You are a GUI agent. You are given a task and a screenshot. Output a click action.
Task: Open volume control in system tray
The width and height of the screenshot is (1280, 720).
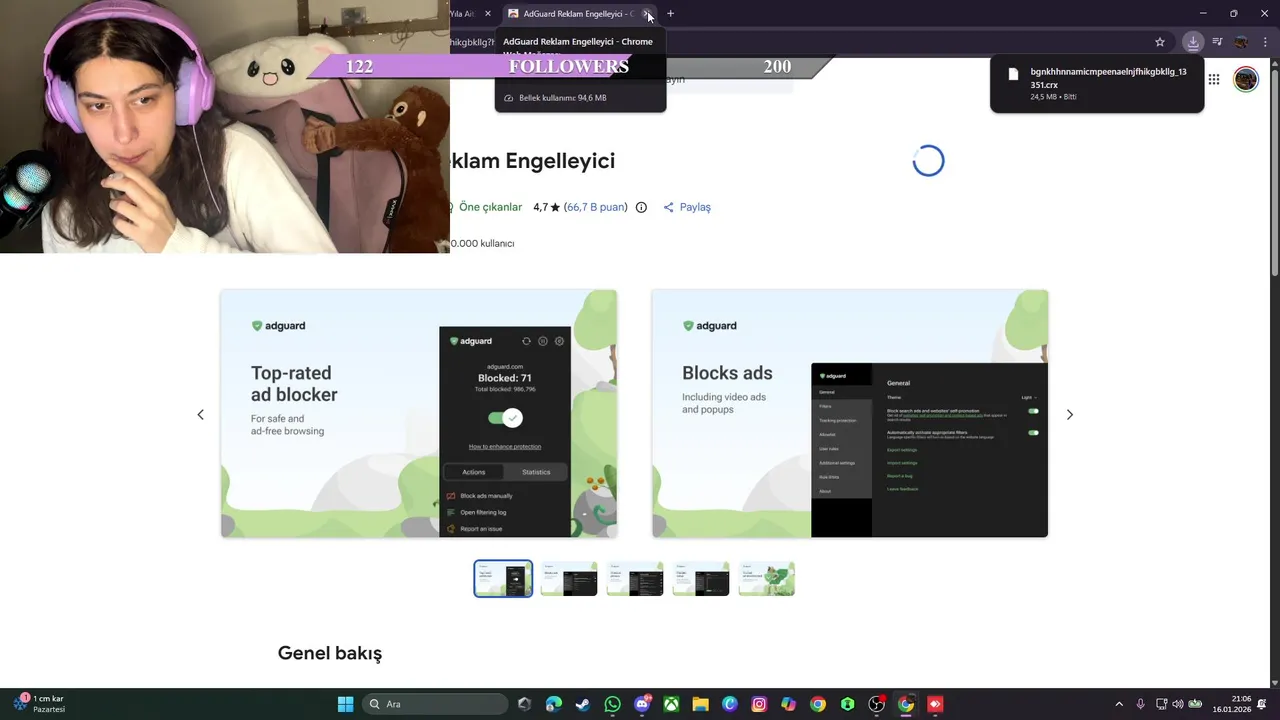click(1177, 704)
